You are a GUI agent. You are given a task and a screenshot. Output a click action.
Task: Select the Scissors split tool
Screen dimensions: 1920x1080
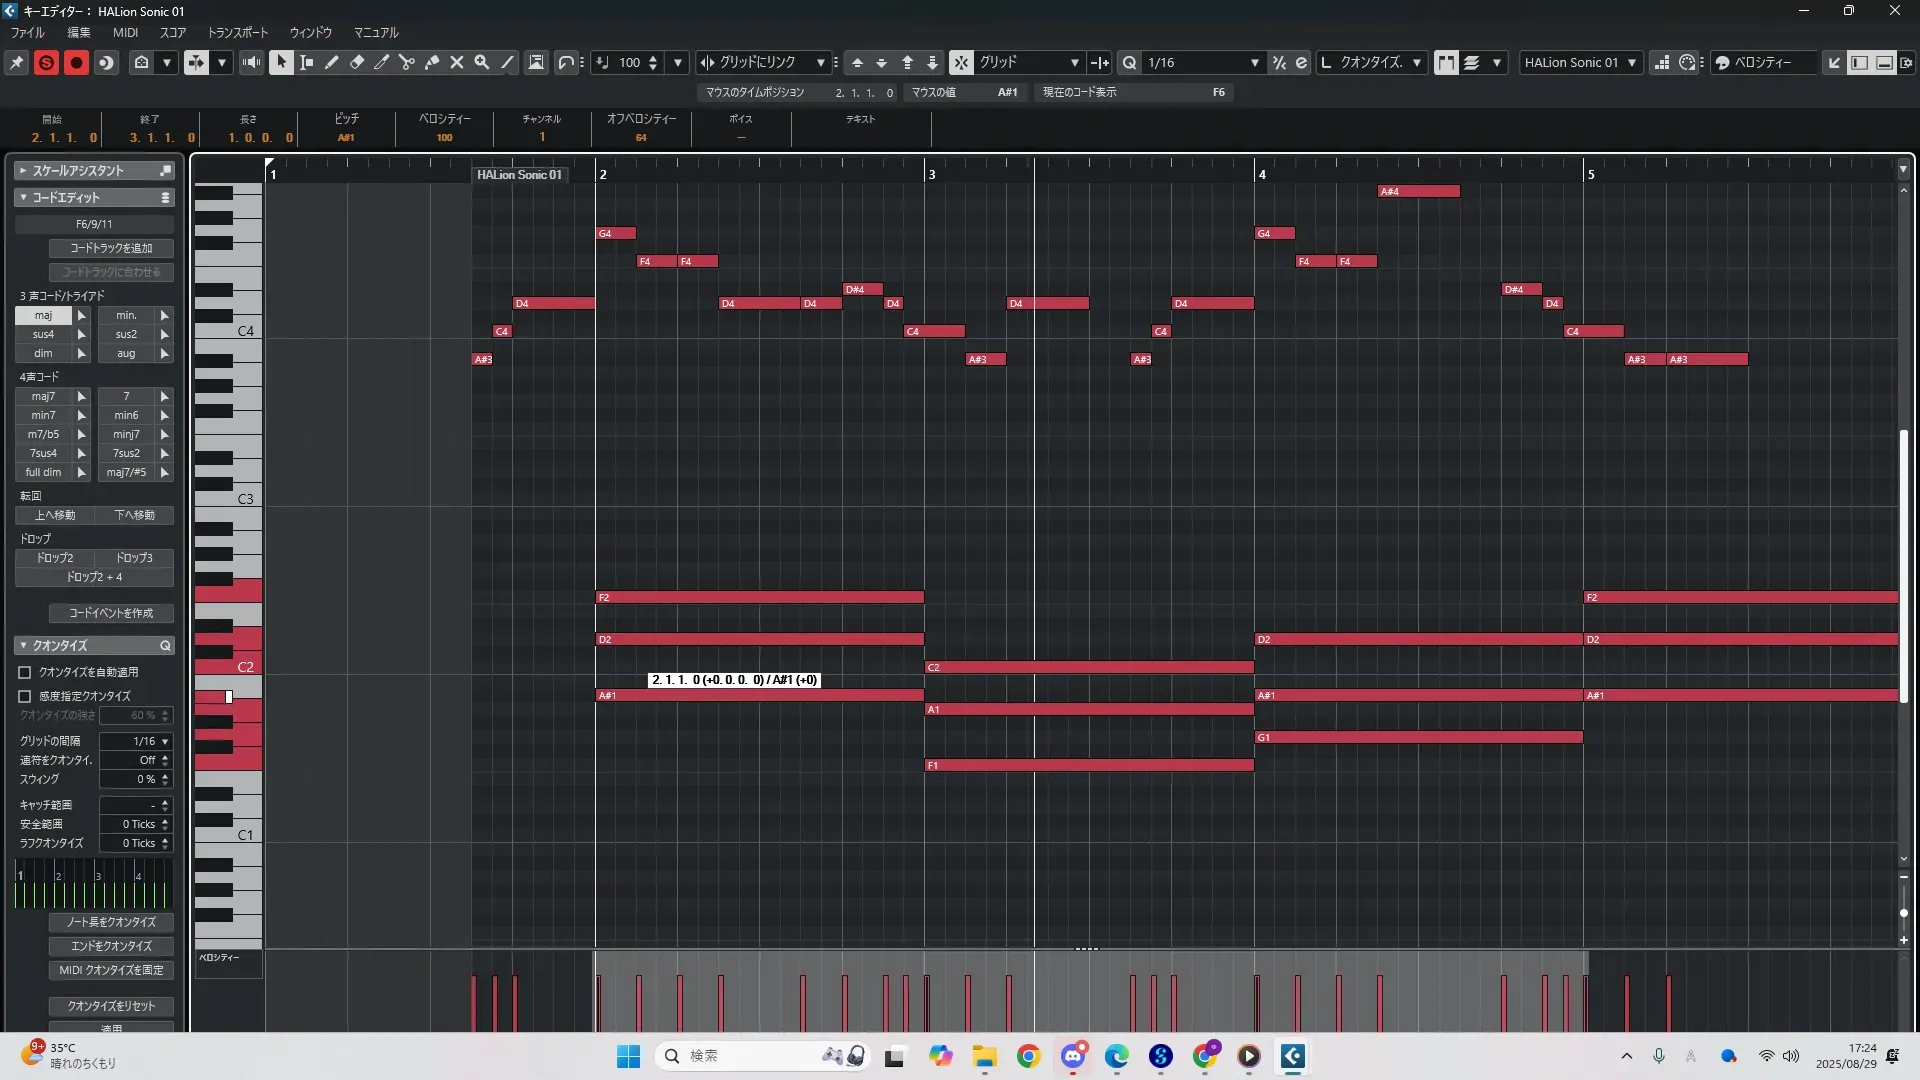(x=407, y=62)
